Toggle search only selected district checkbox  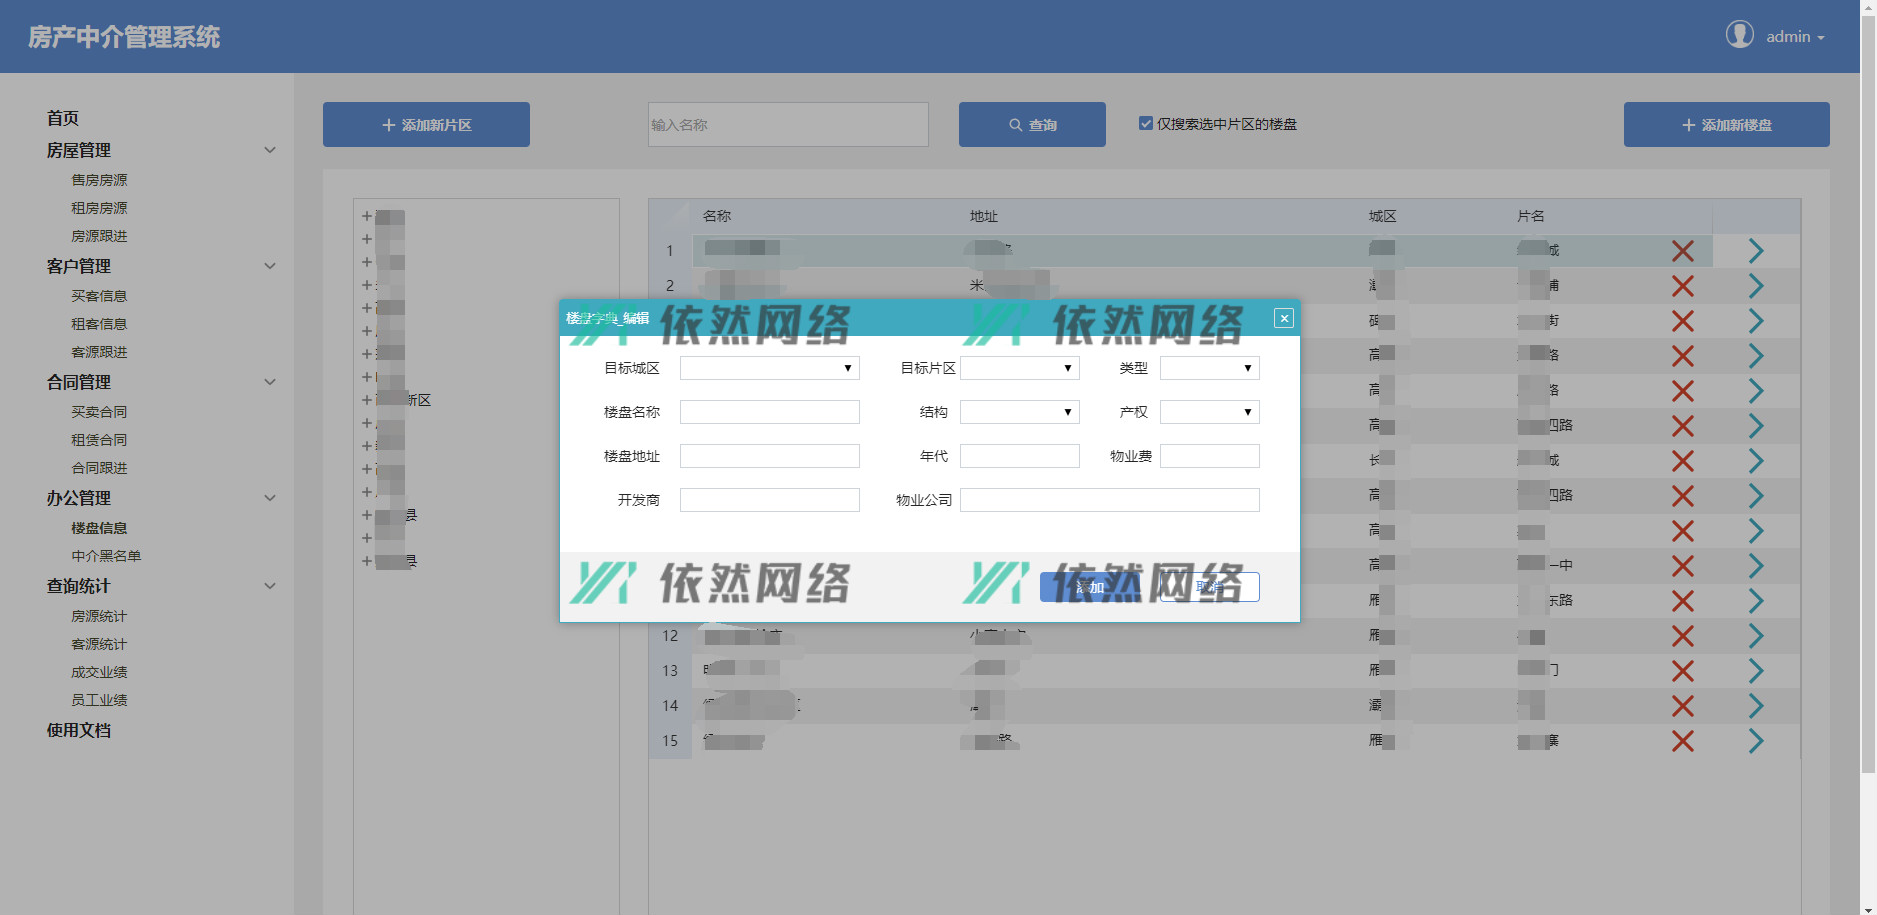coord(1146,124)
